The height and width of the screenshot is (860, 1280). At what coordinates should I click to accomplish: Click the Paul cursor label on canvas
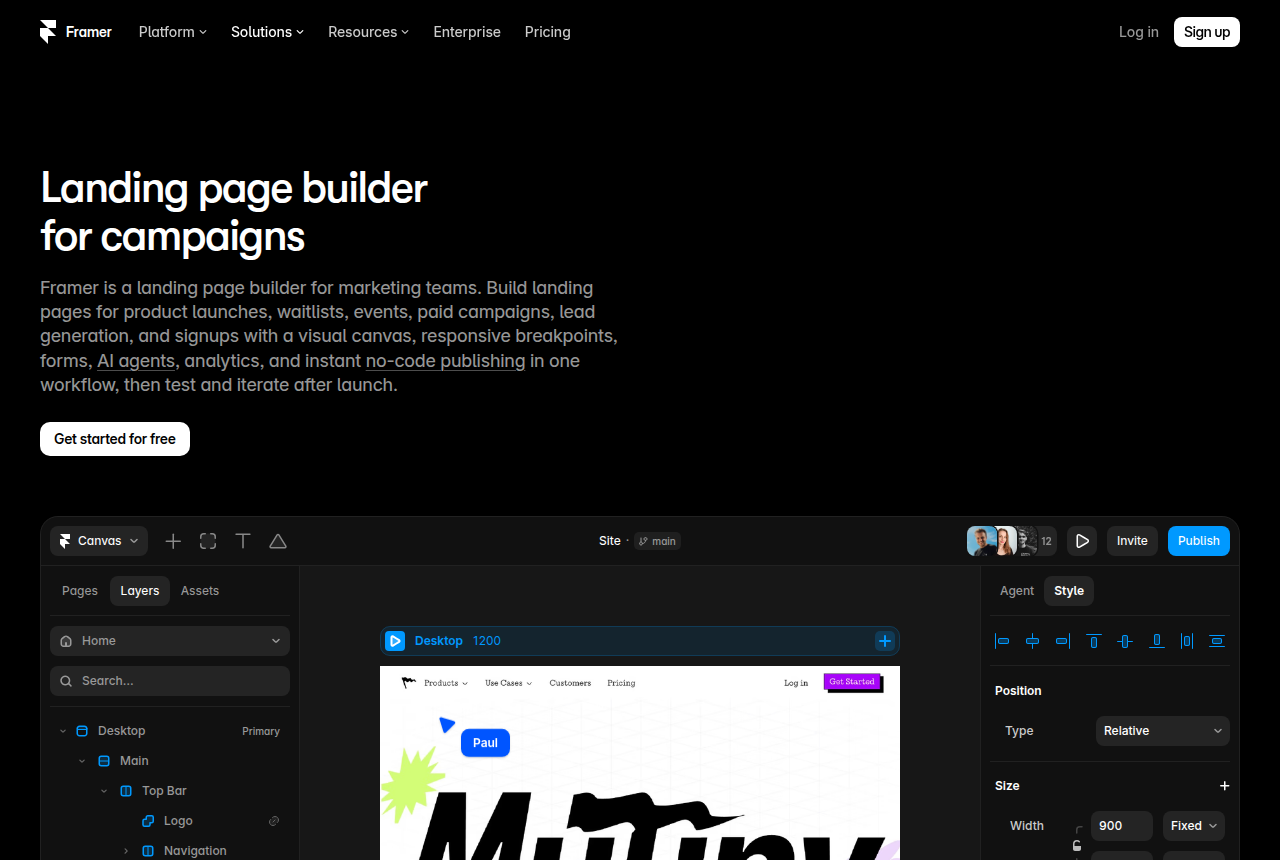(486, 743)
